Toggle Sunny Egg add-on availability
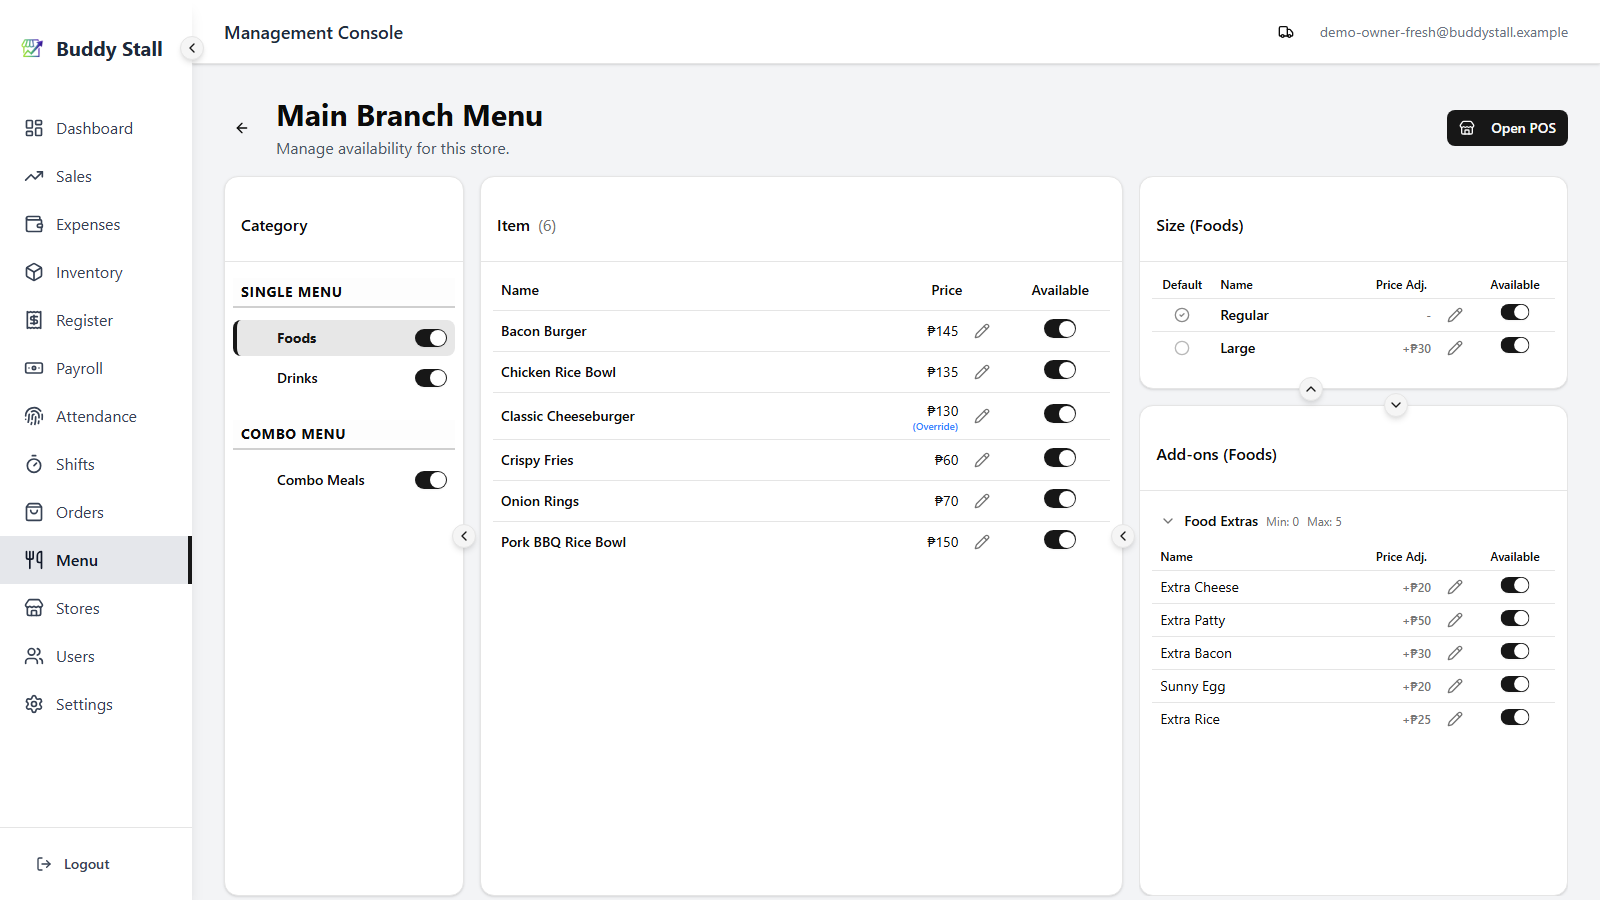The image size is (1600, 900). click(x=1515, y=684)
